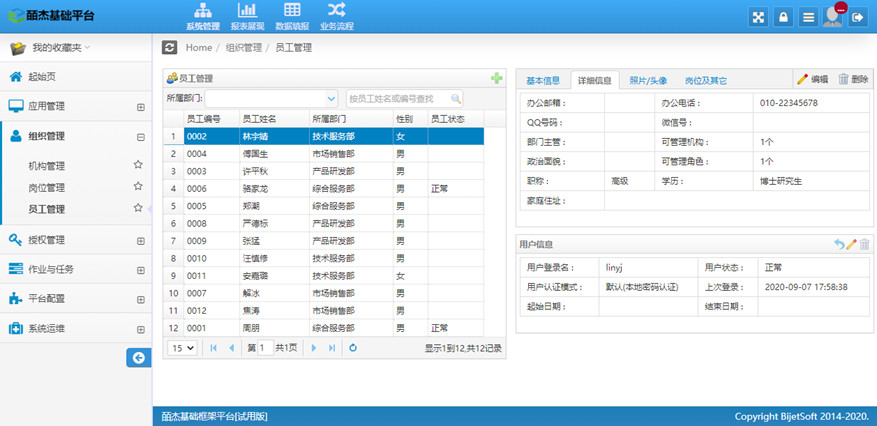Open the 照片/头像 tab
The height and width of the screenshot is (426, 877).
click(x=648, y=80)
